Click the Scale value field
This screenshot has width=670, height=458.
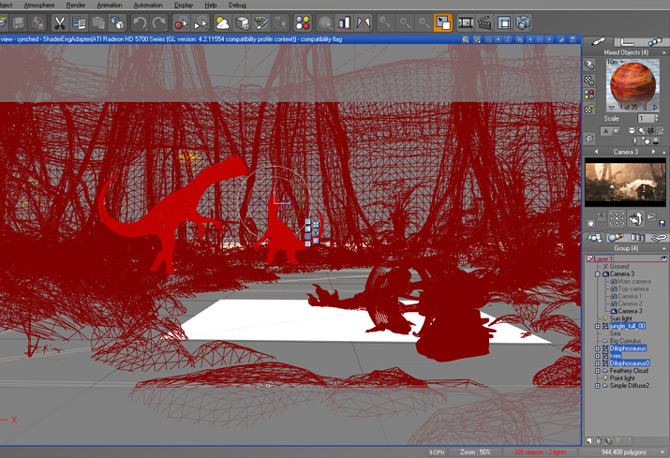(646, 118)
